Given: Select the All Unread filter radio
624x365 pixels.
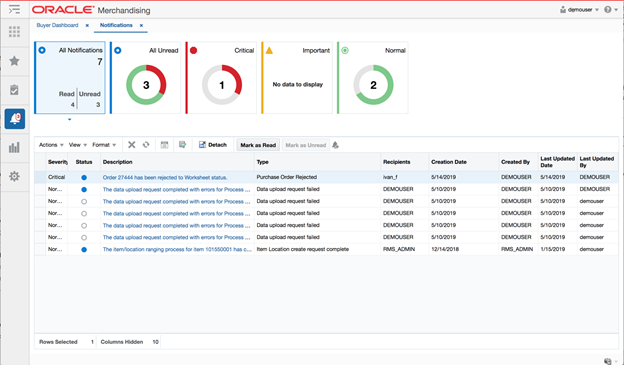Looking at the screenshot, I should [118, 51].
